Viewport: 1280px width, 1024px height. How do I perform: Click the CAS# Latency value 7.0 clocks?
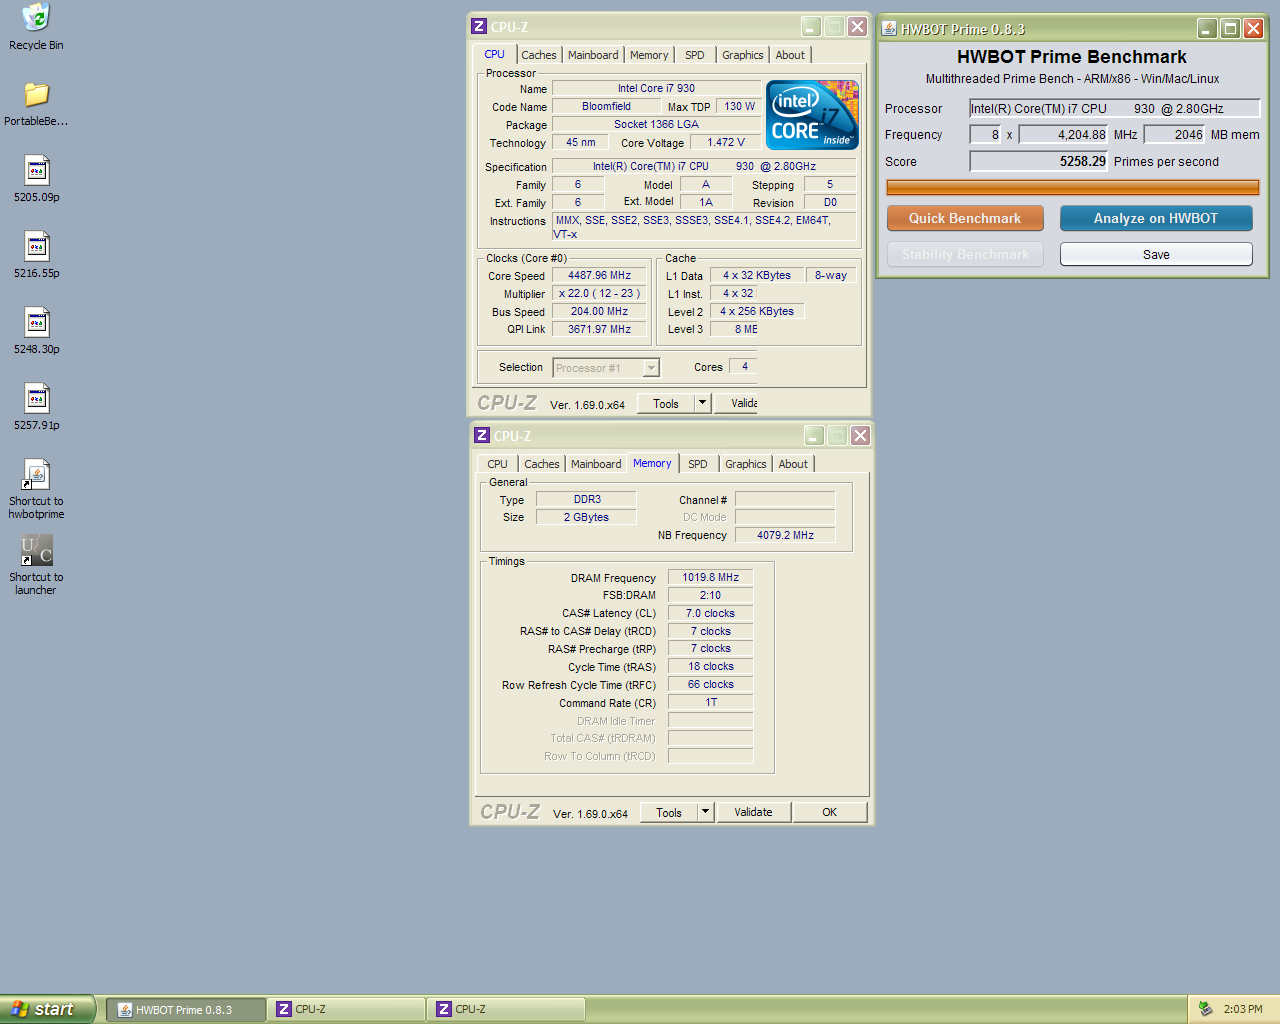pos(711,613)
